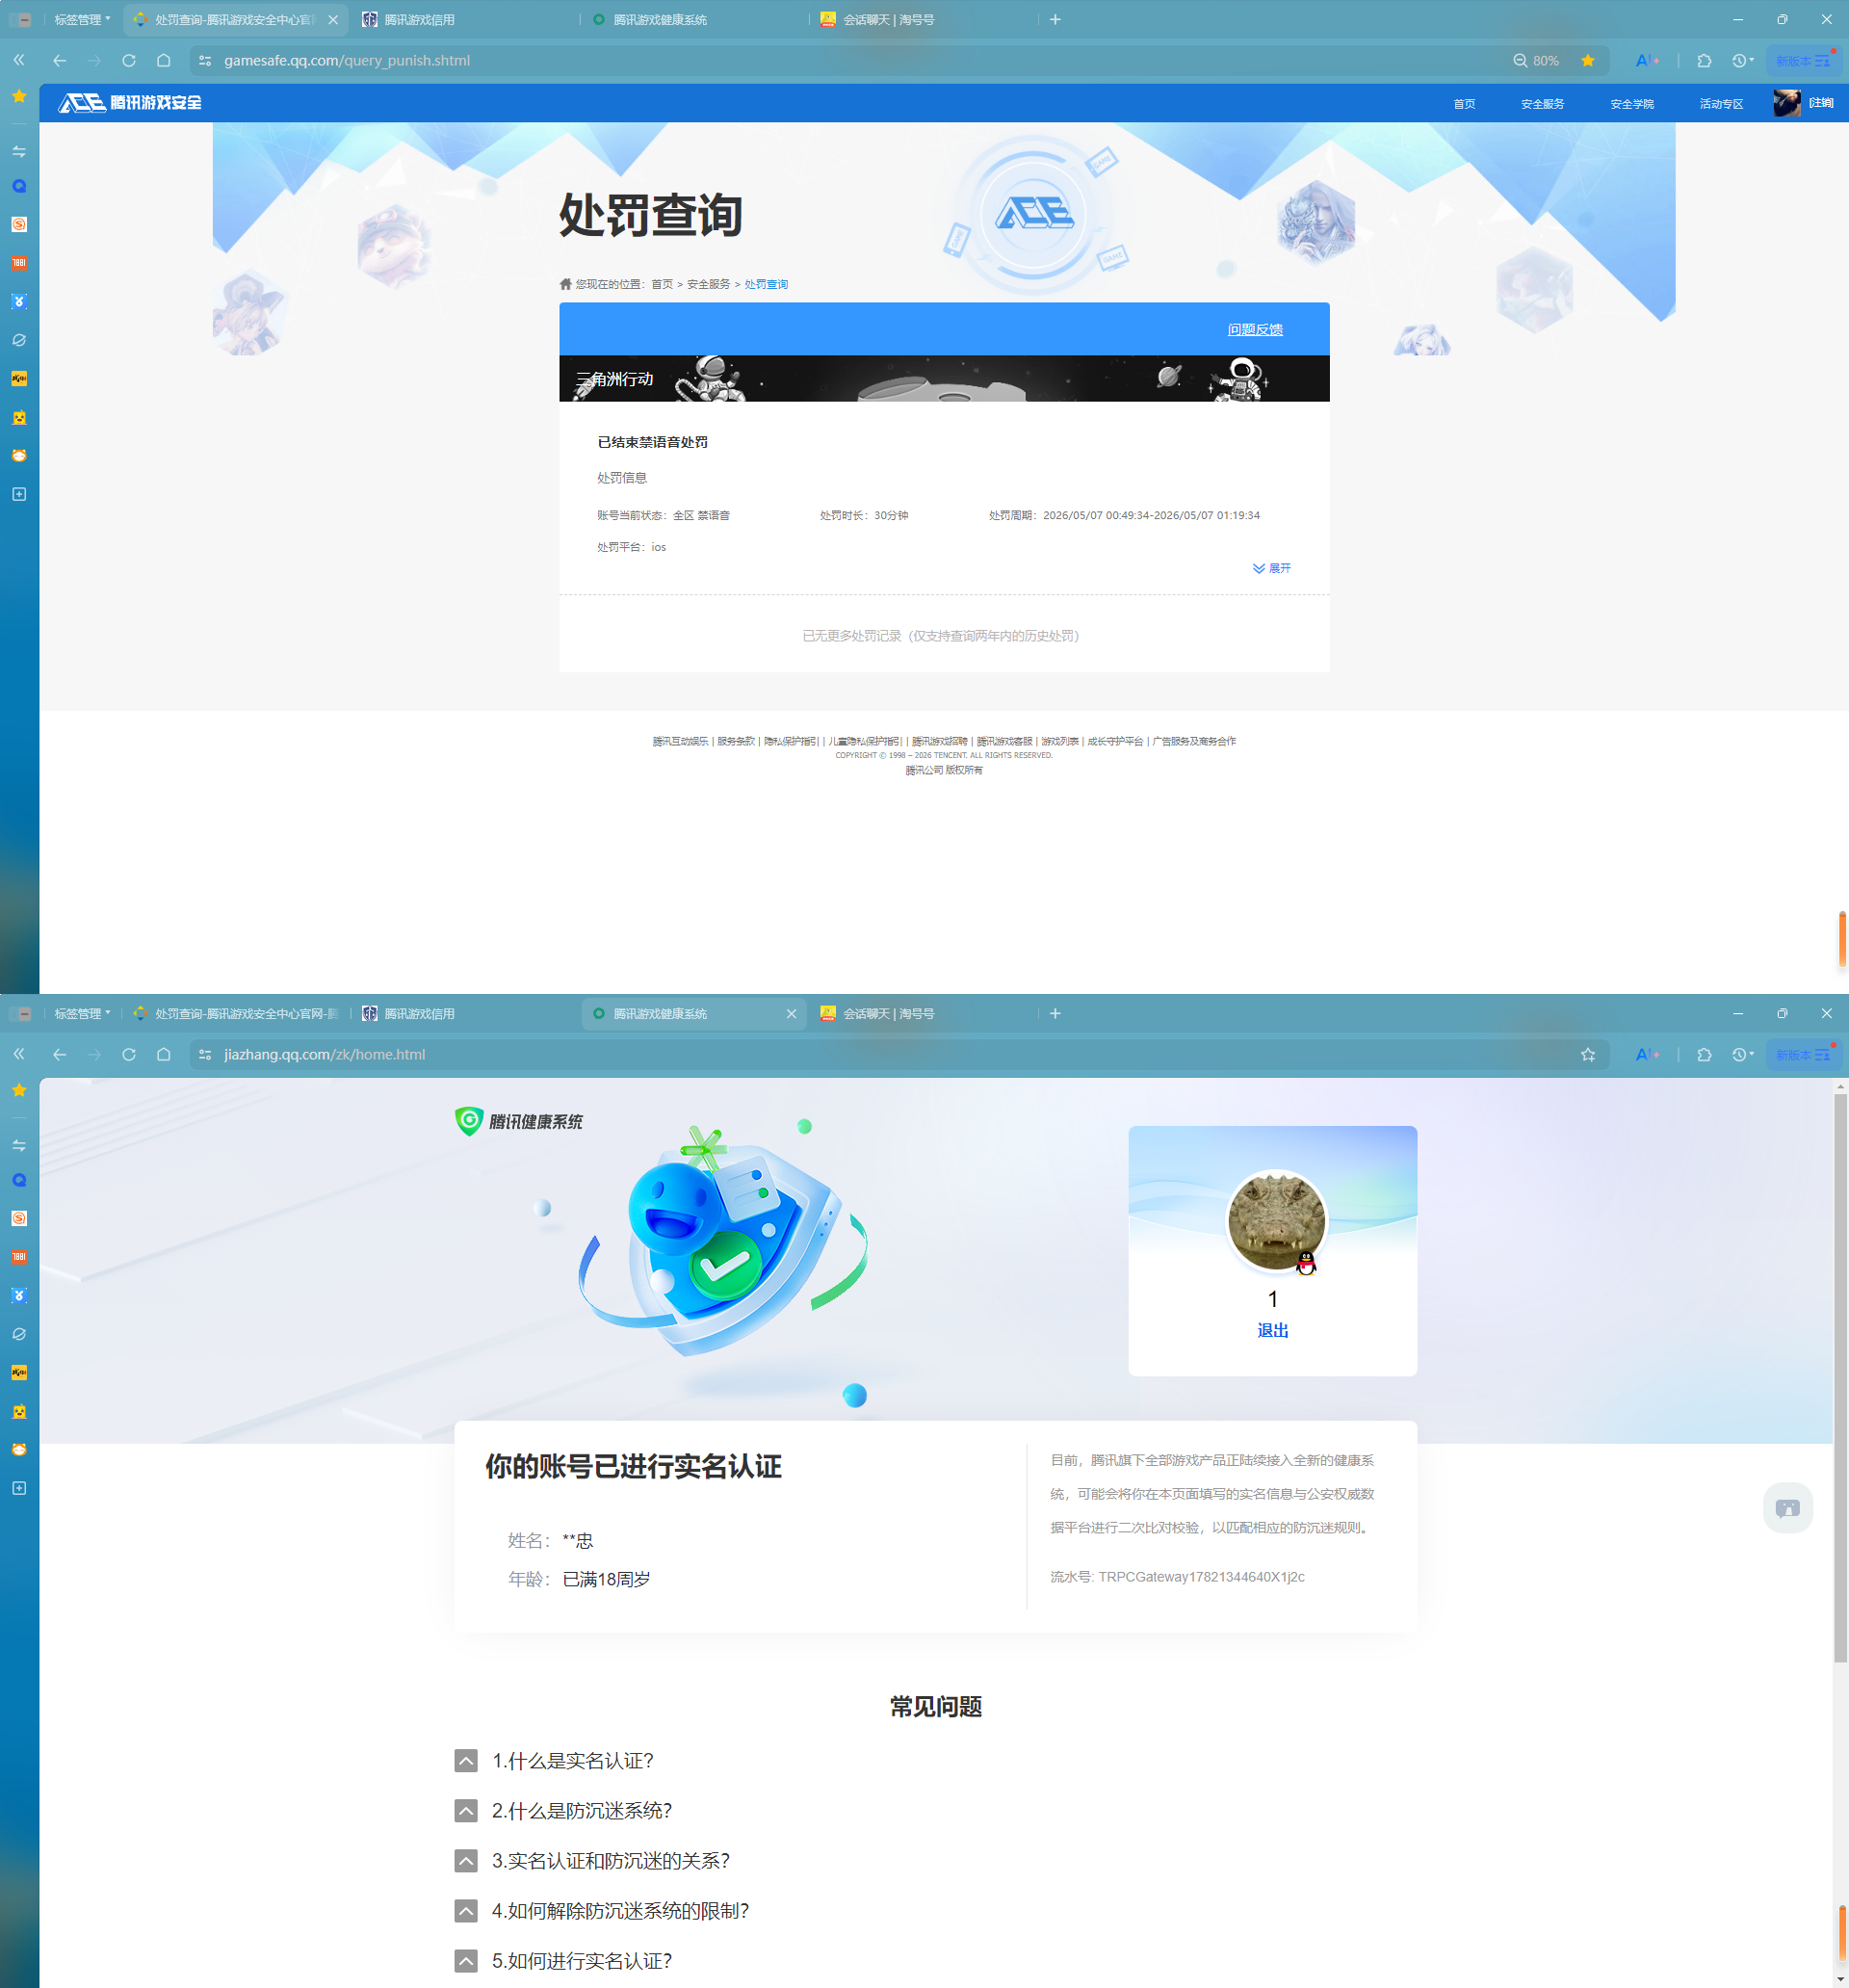Switch to the 腾讯游戏信用 tab in the top window
Viewport: 1849px width, 1988px height.
(x=465, y=19)
